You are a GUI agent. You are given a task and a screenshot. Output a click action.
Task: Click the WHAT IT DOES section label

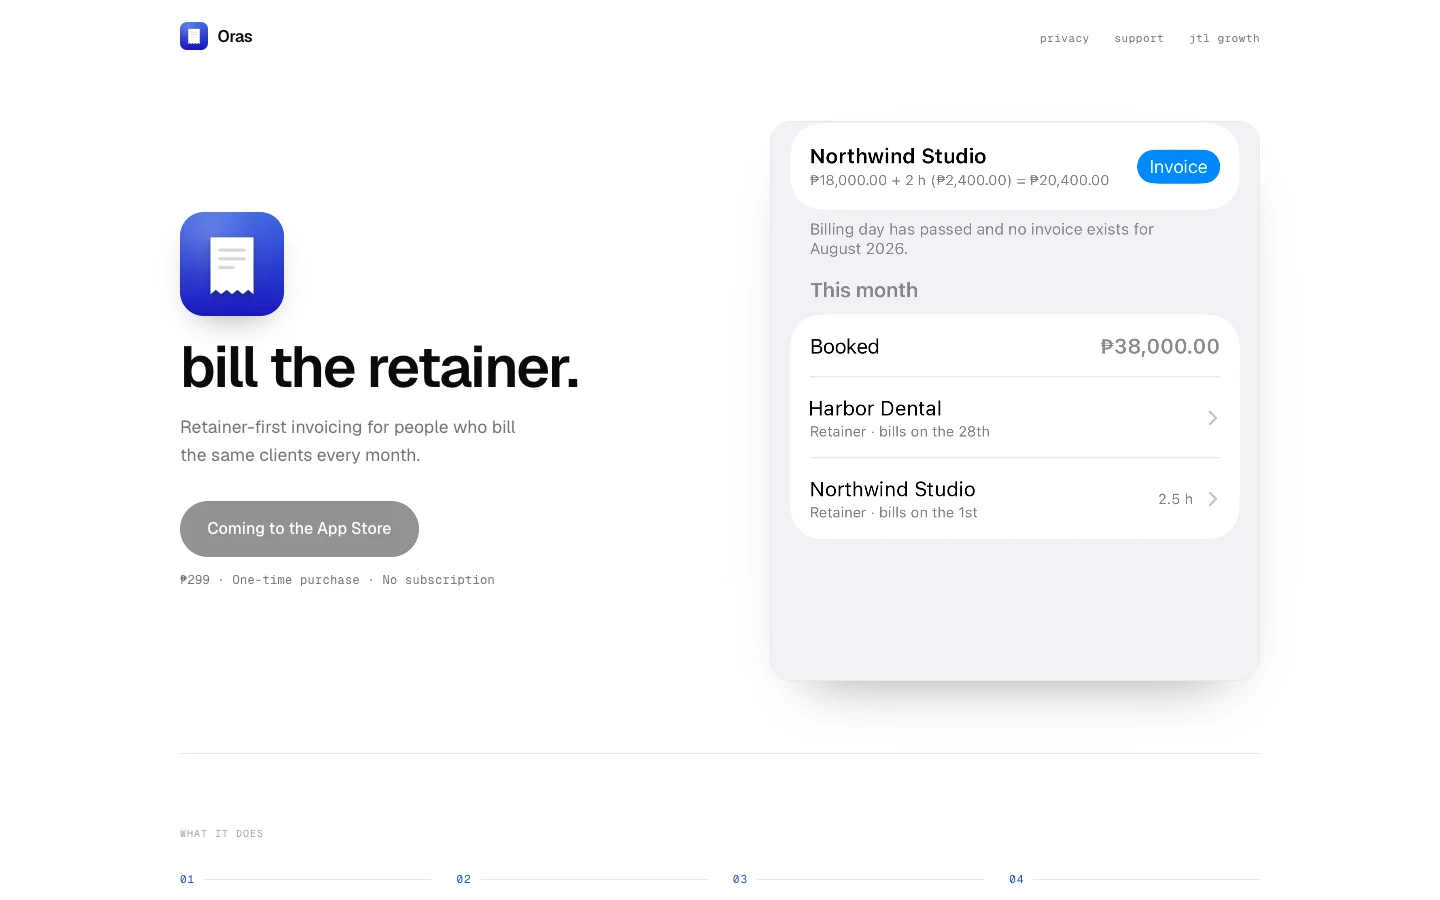tap(222, 833)
